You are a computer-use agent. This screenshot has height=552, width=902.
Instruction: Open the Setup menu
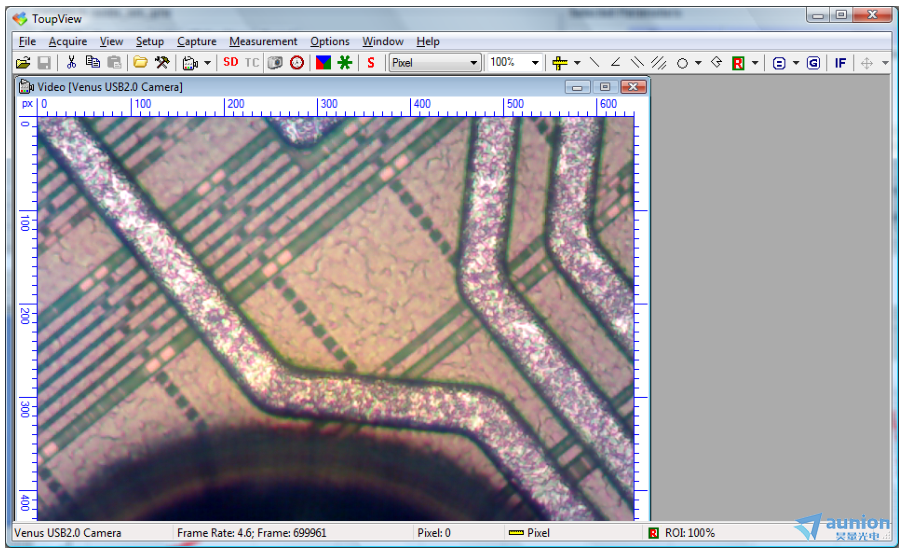point(150,41)
